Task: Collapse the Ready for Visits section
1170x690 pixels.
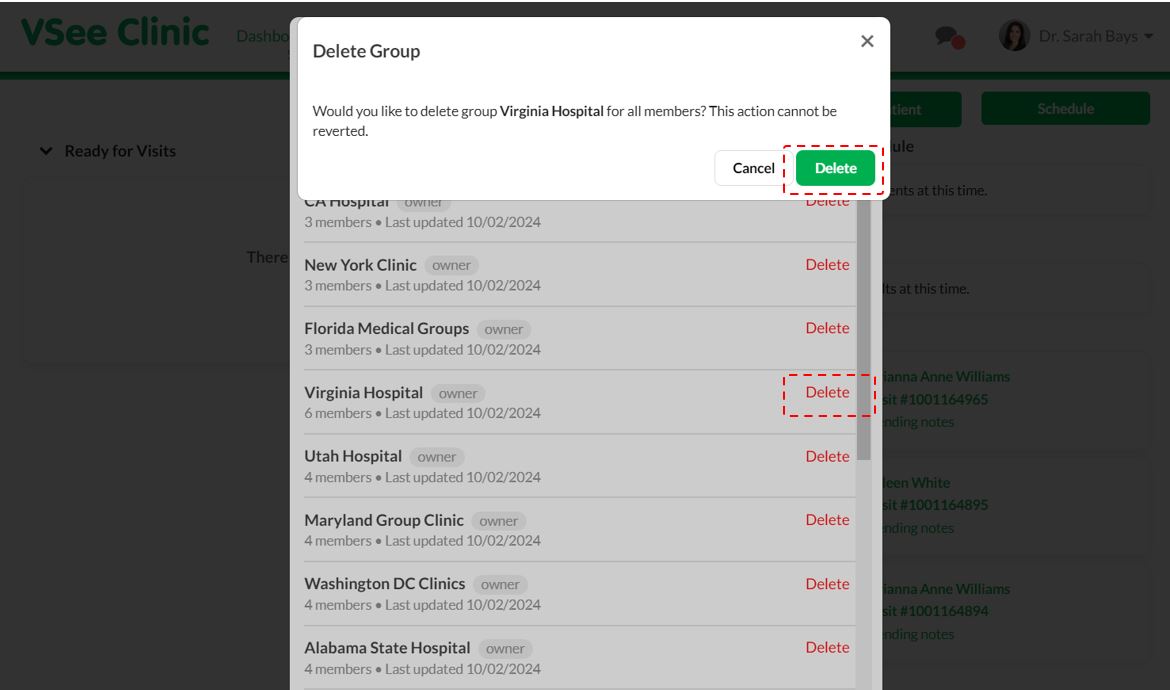Action: [x=46, y=151]
